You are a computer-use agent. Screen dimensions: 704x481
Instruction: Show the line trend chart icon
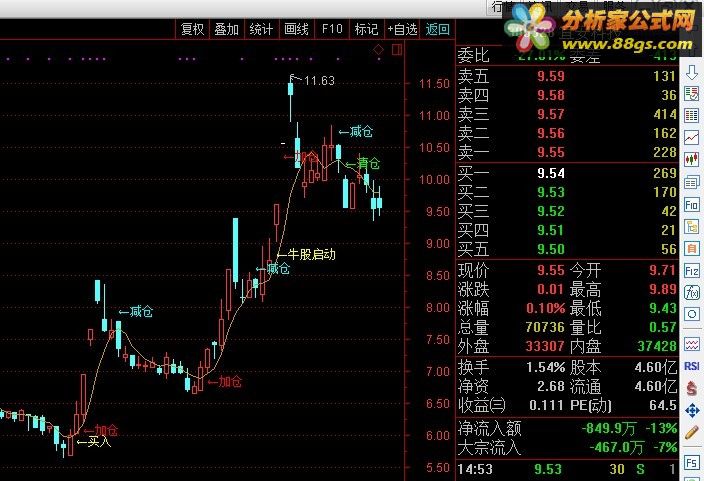[691, 137]
